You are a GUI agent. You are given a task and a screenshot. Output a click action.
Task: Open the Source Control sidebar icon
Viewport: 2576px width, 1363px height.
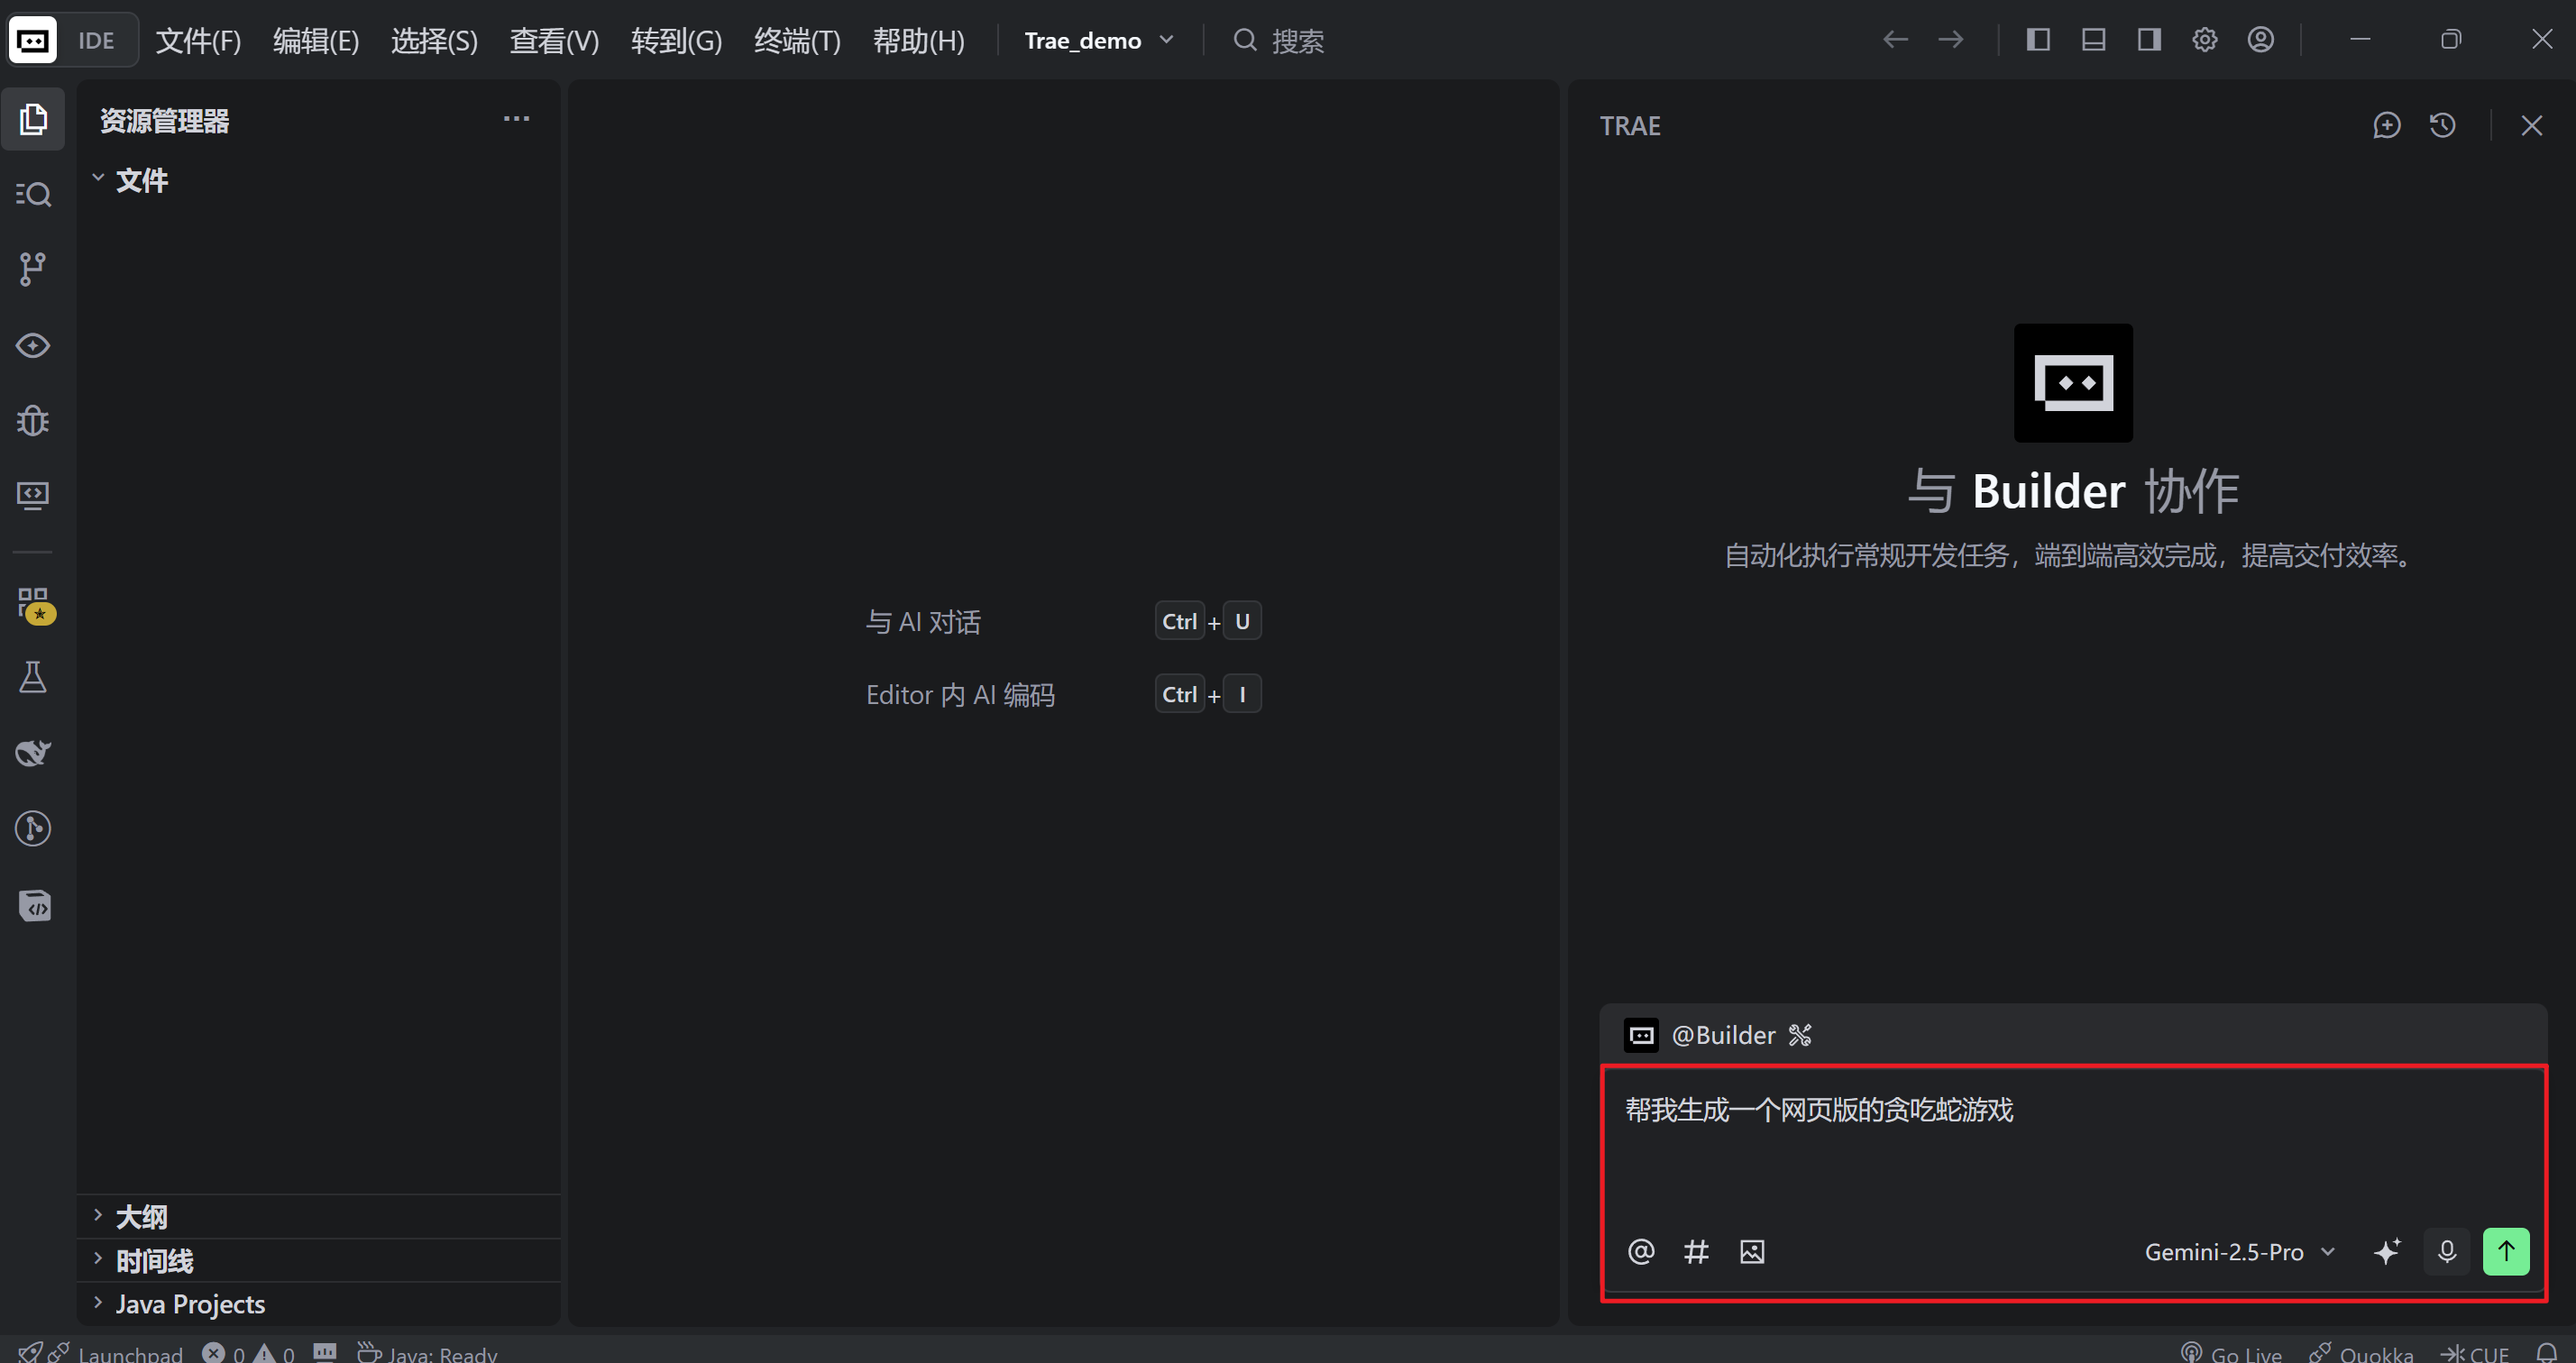(33, 269)
